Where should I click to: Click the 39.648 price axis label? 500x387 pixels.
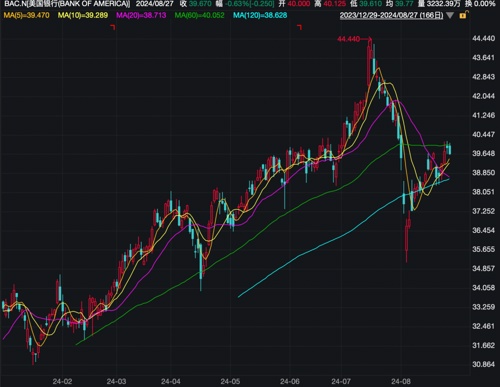[x=483, y=153]
